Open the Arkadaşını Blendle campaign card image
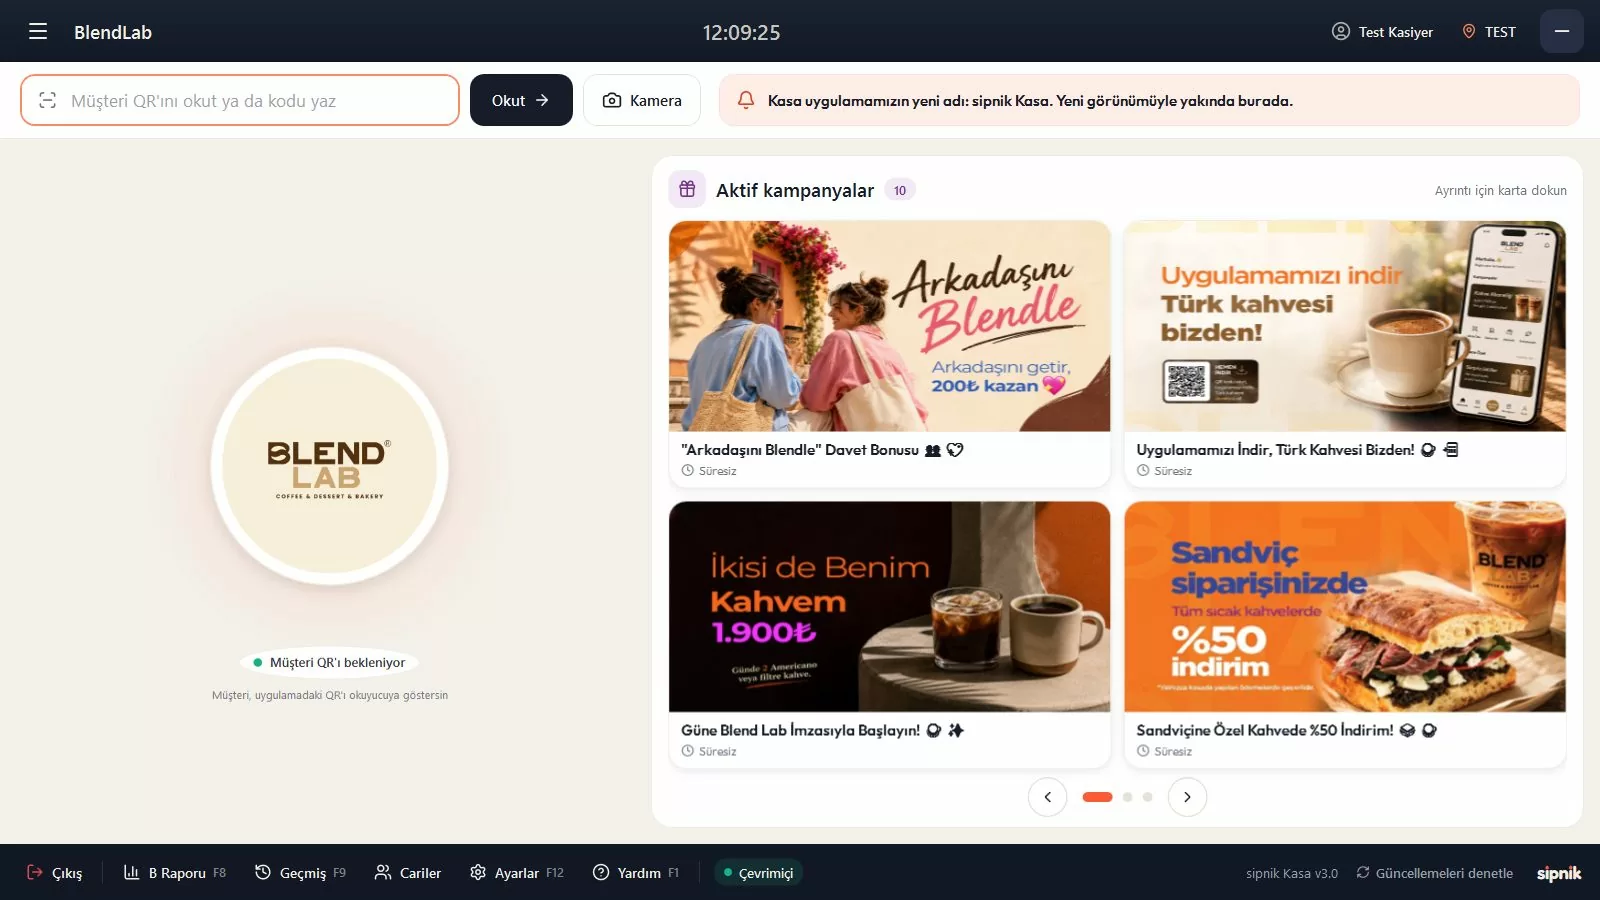 click(x=890, y=326)
